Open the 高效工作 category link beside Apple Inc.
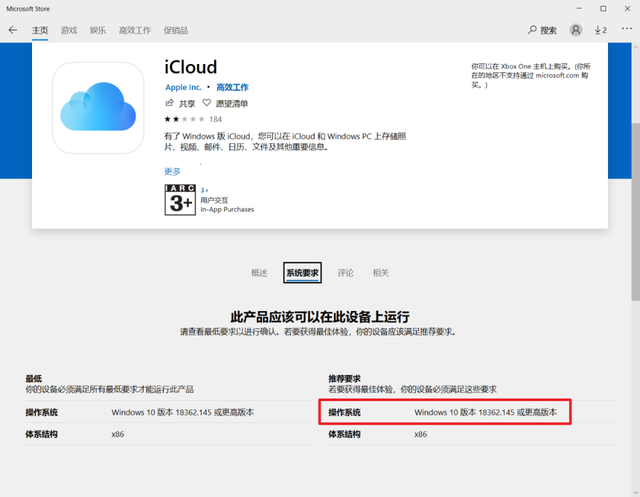 [x=232, y=87]
